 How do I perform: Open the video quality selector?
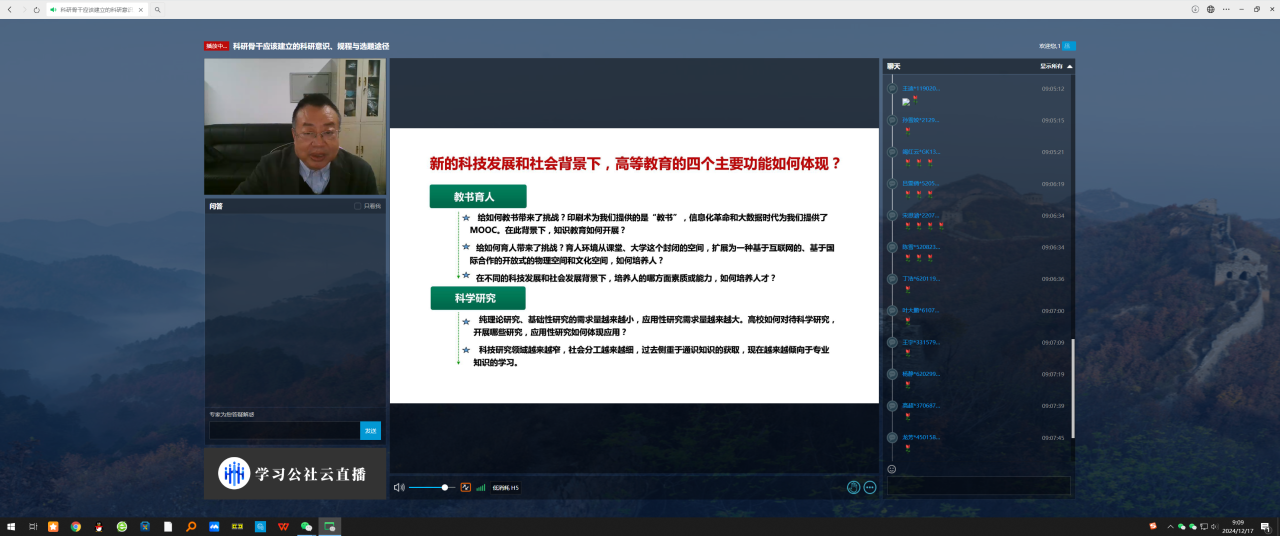[506, 488]
